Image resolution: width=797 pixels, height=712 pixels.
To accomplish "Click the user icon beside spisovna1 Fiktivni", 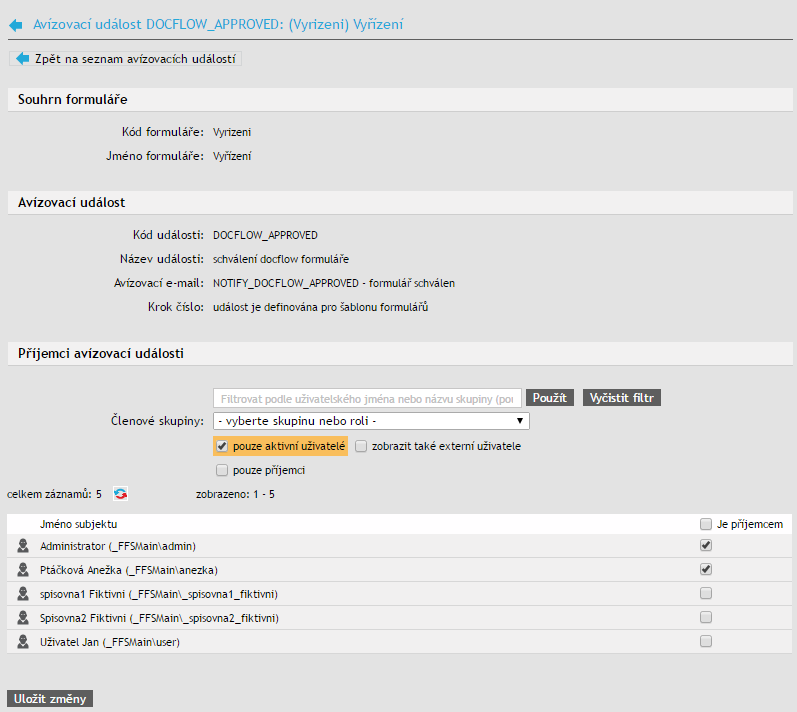I will 23,594.
